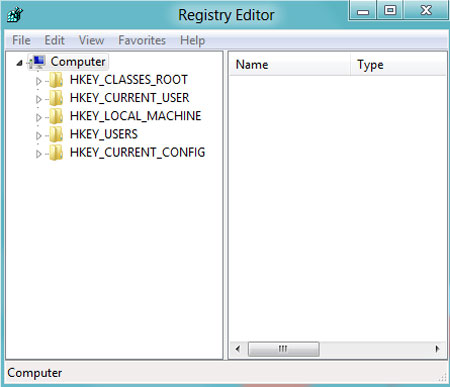Image resolution: width=450 pixels, height=387 pixels.
Task: Click the Name column header
Action: [x=290, y=64]
